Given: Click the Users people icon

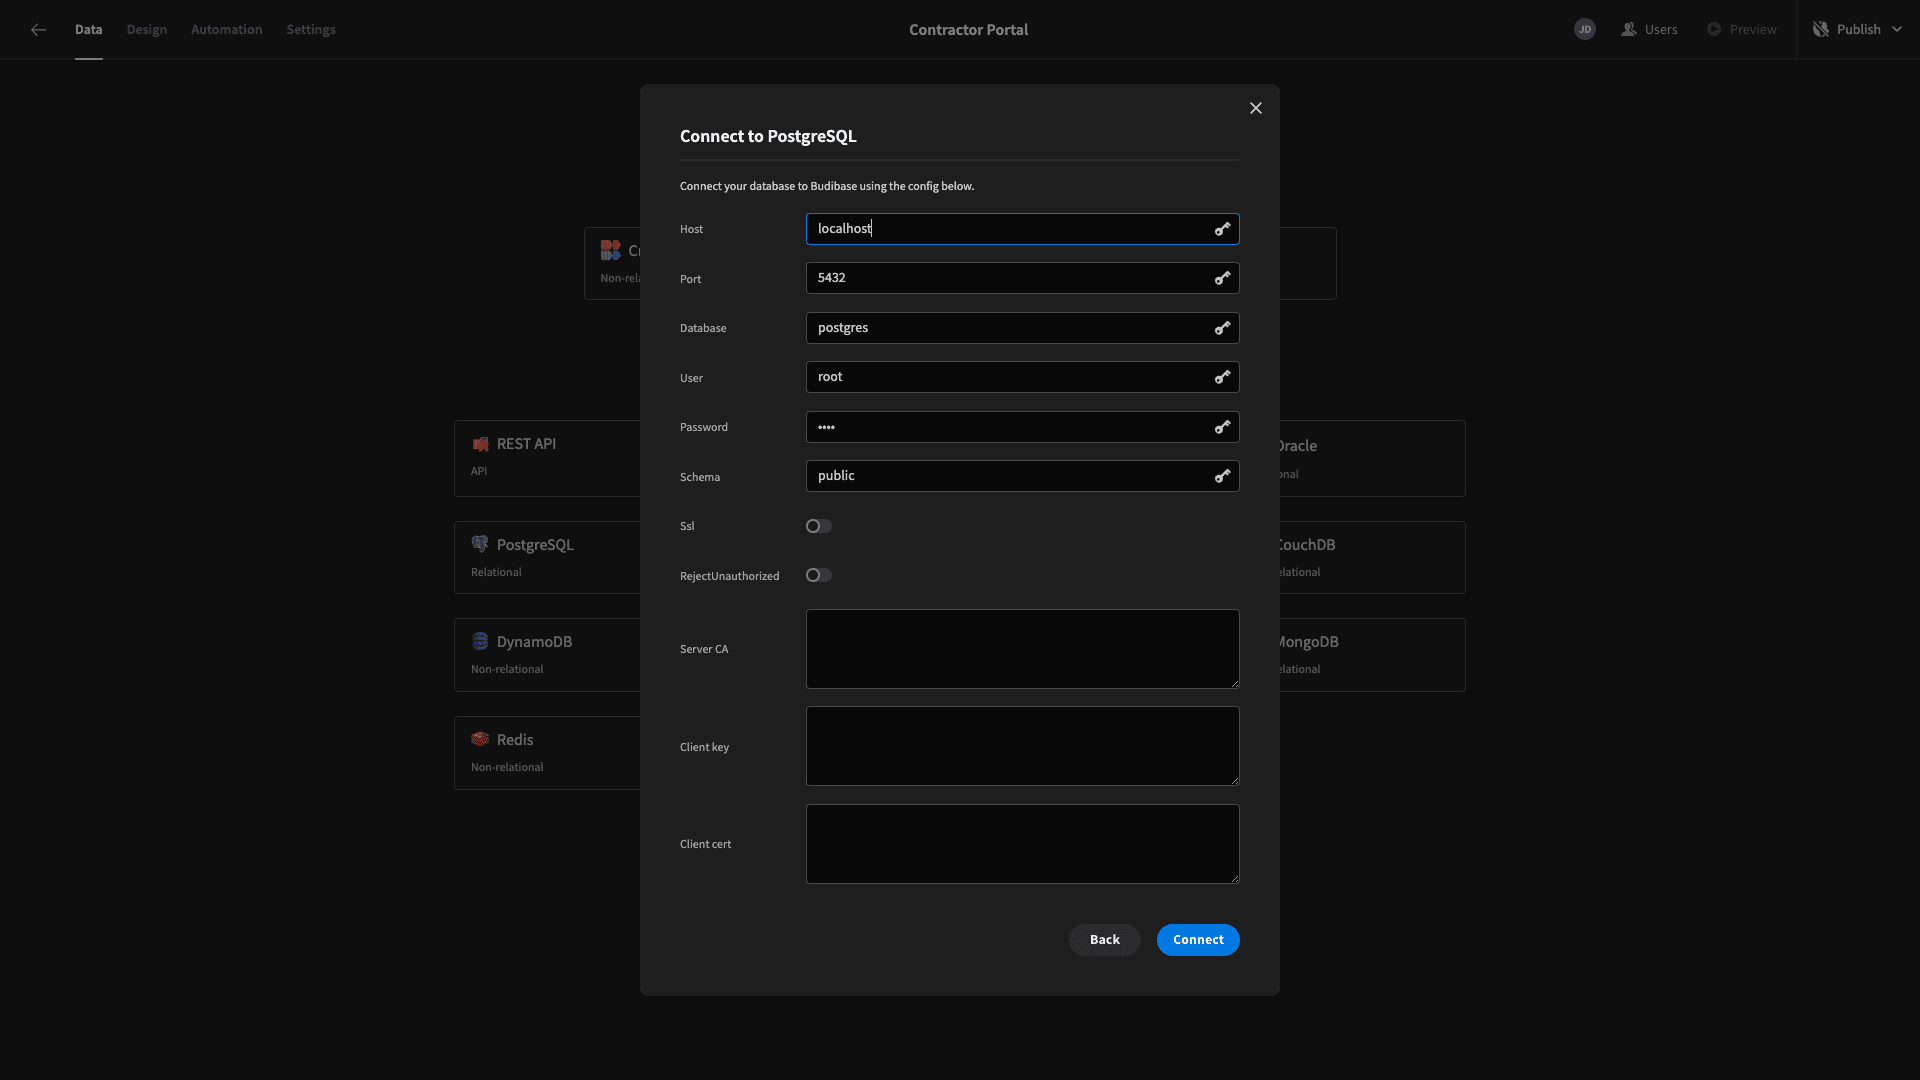Looking at the screenshot, I should coord(1628,30).
